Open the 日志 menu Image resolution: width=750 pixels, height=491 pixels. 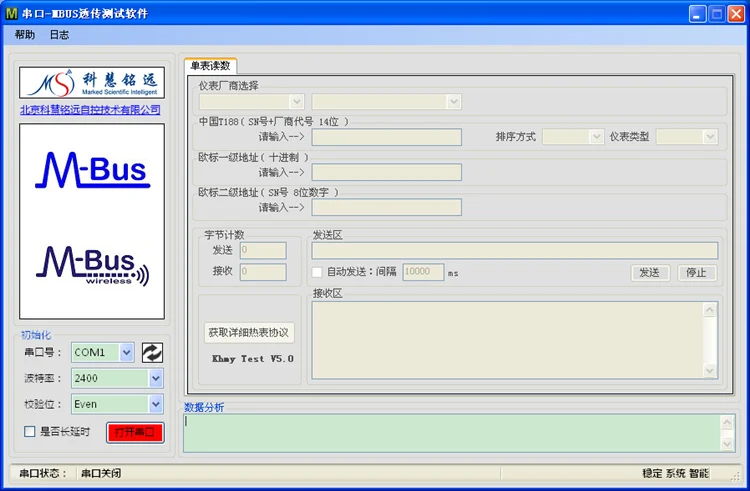pyautogui.click(x=59, y=34)
